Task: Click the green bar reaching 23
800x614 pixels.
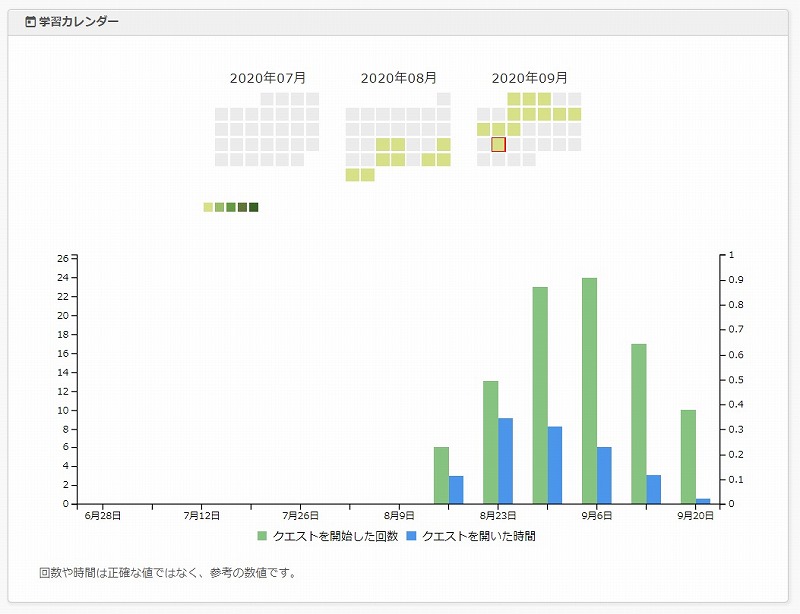Action: coord(540,396)
